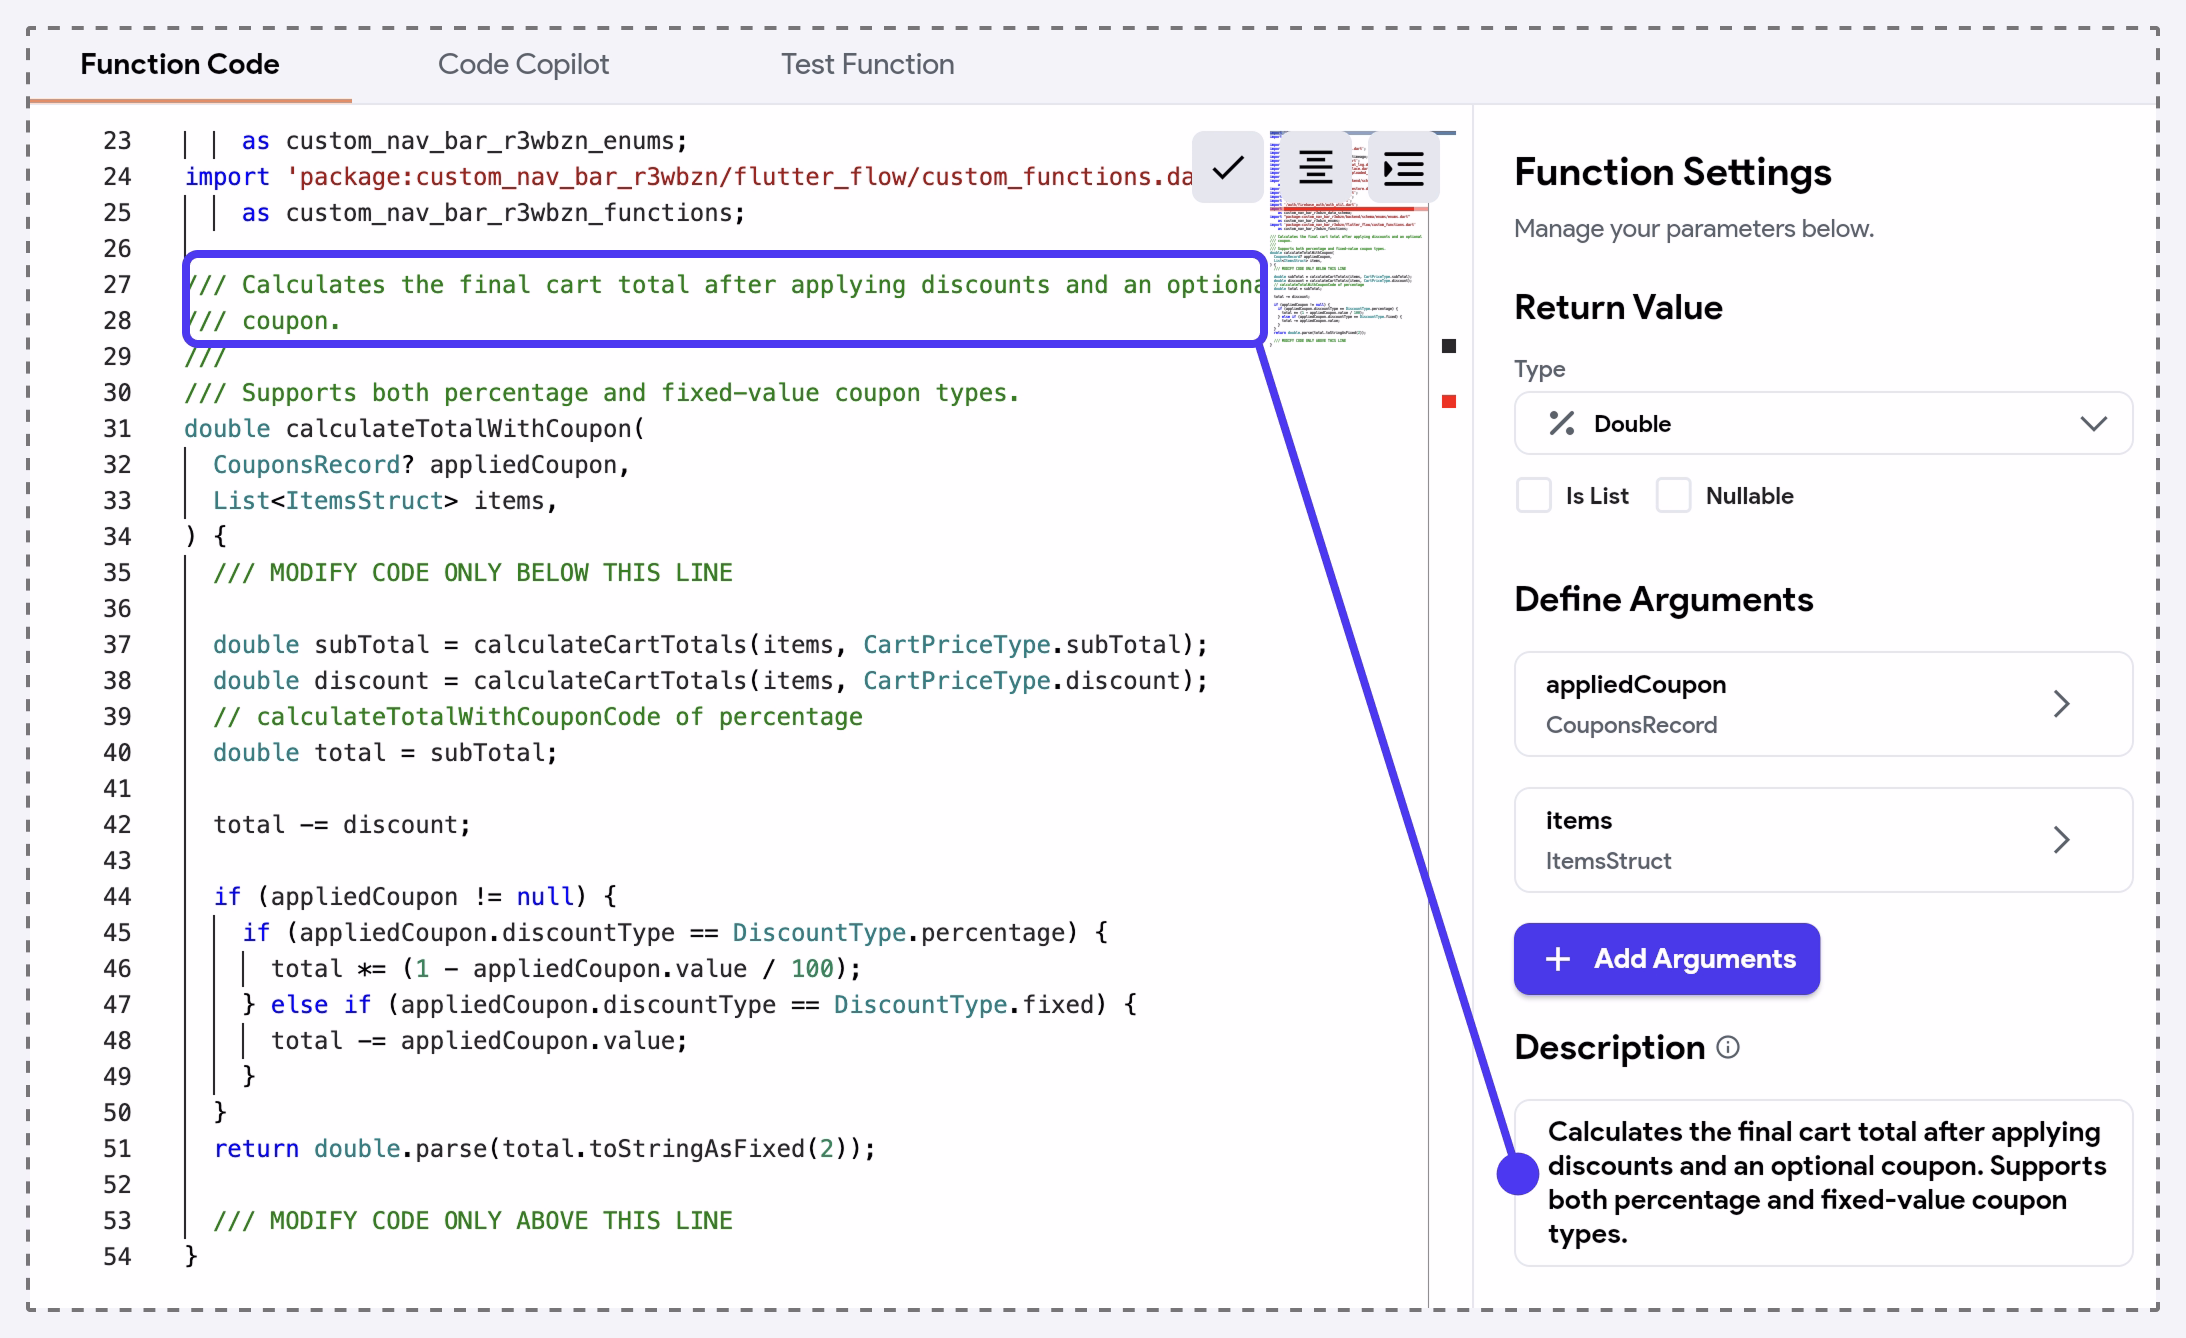Click 'double total = subTotal;' line

click(x=385, y=753)
